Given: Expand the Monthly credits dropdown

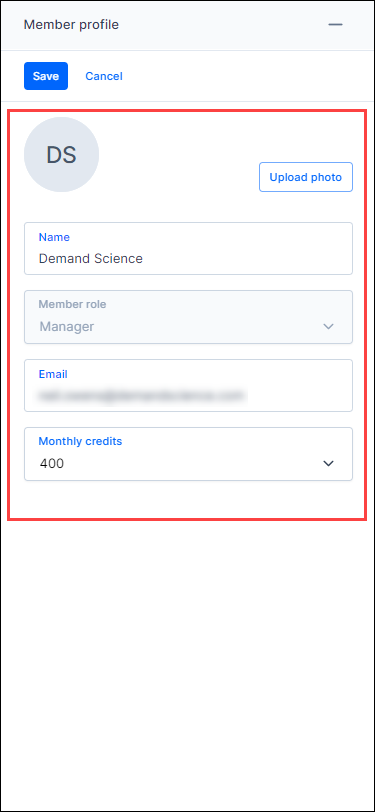Looking at the screenshot, I should pos(189,454).
